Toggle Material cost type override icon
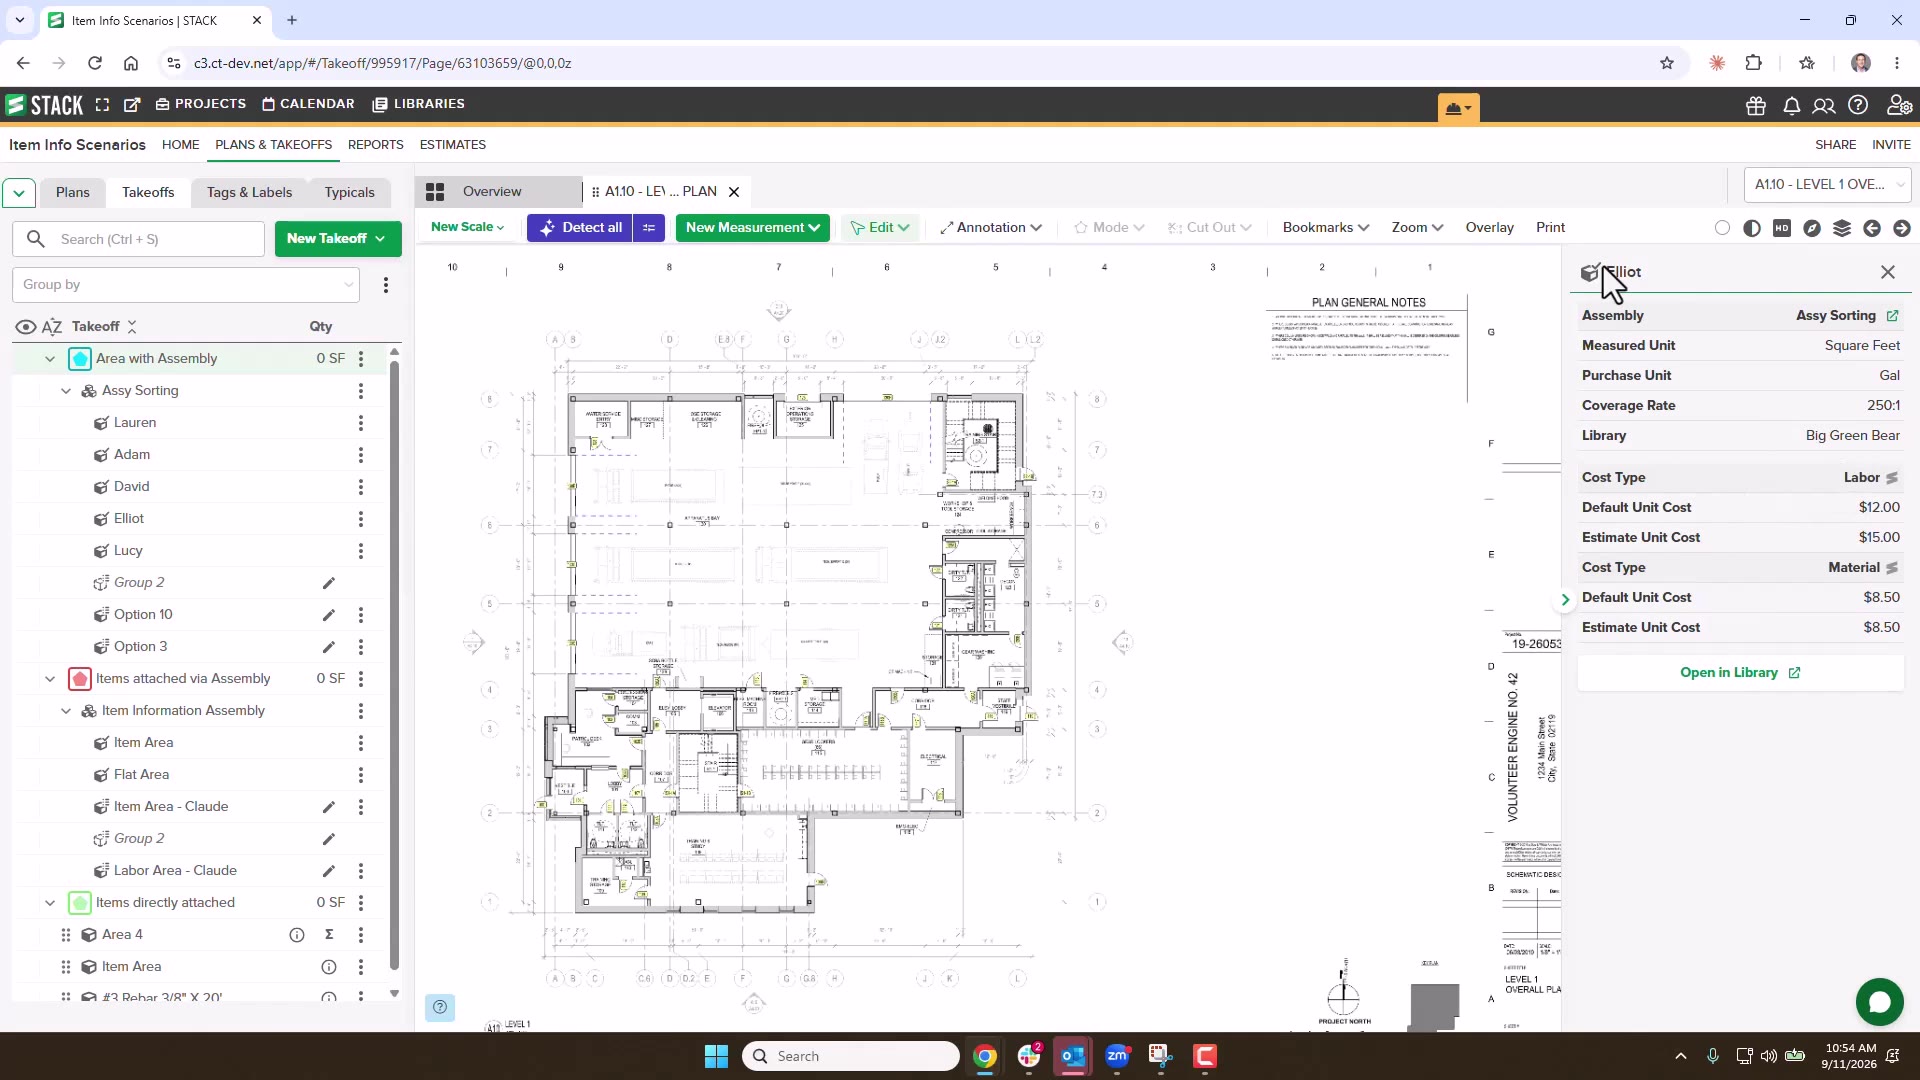This screenshot has width=1920, height=1080. (x=1892, y=568)
